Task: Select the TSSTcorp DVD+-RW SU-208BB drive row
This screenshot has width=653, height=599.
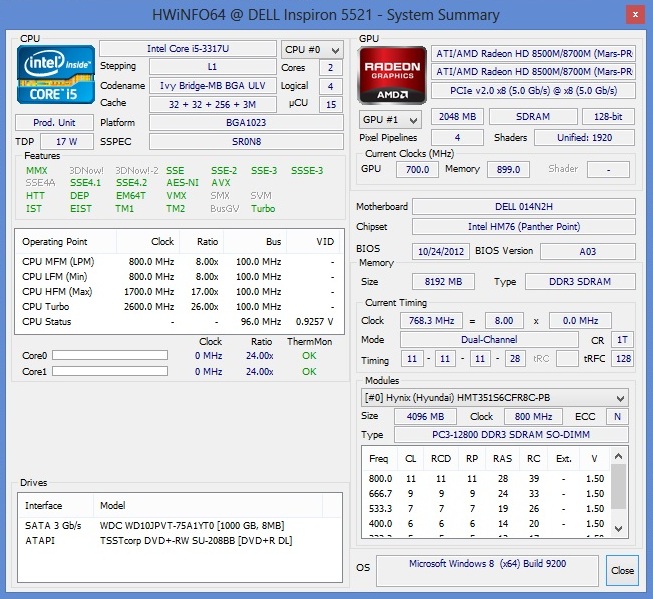Action: click(x=180, y=541)
